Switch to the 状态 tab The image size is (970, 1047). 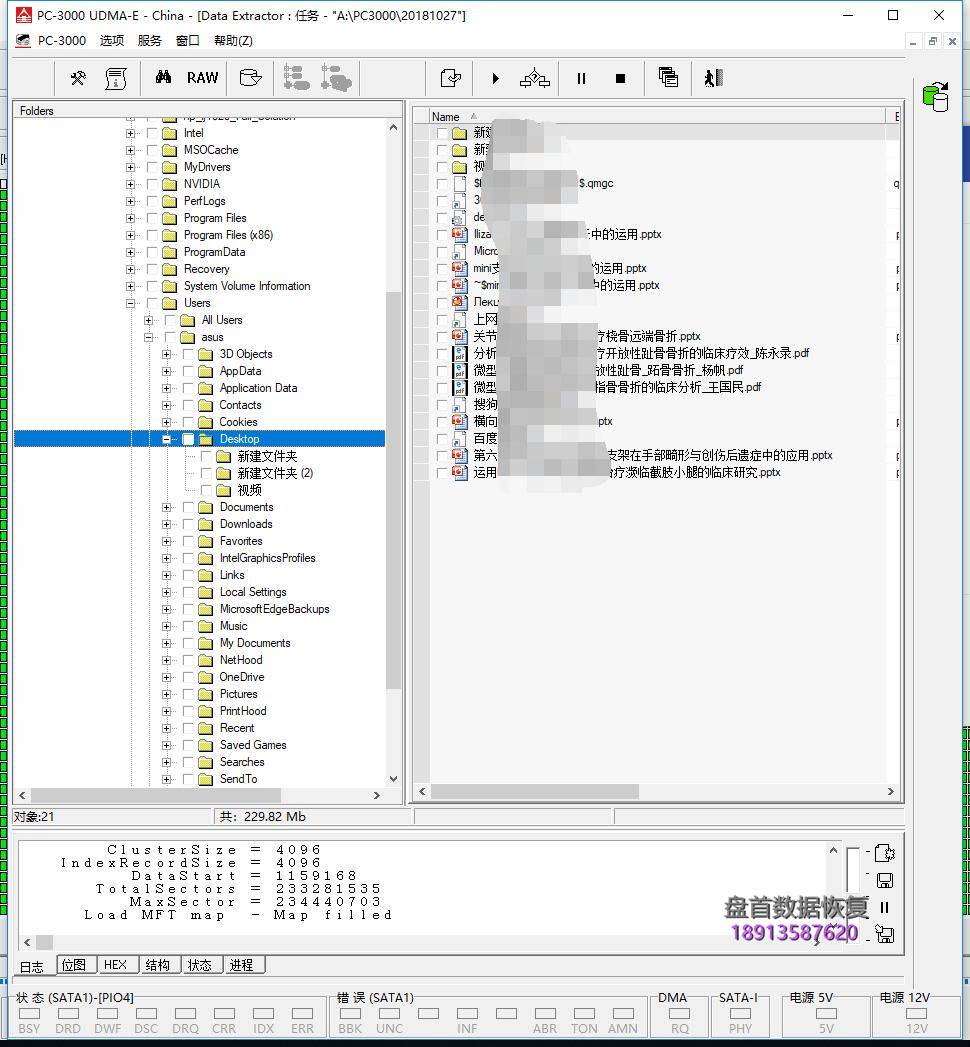click(x=200, y=965)
